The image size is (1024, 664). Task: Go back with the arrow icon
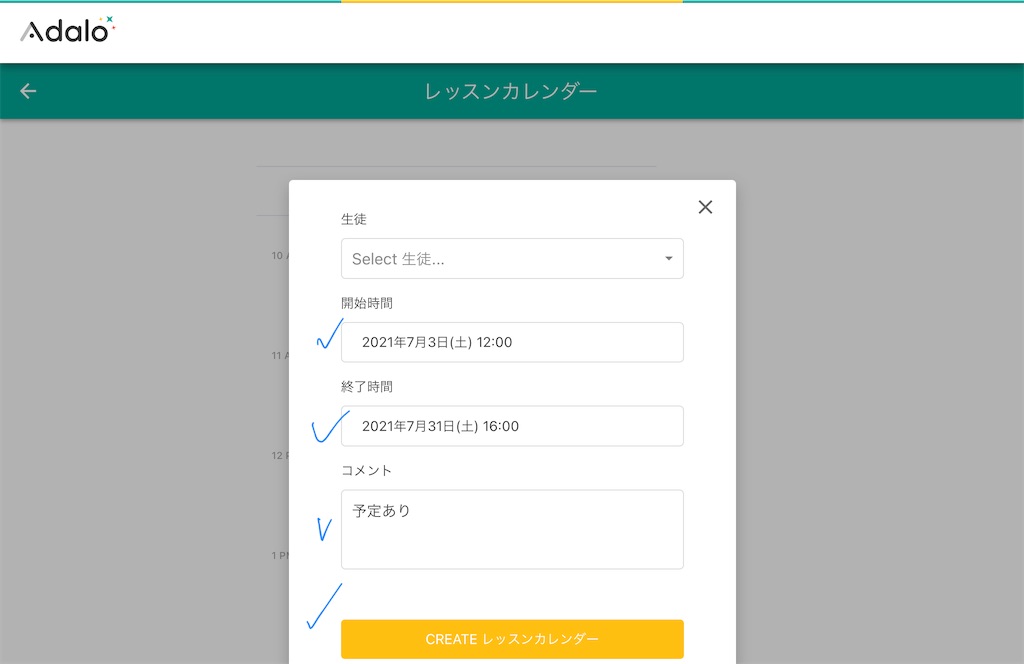click(x=28, y=91)
